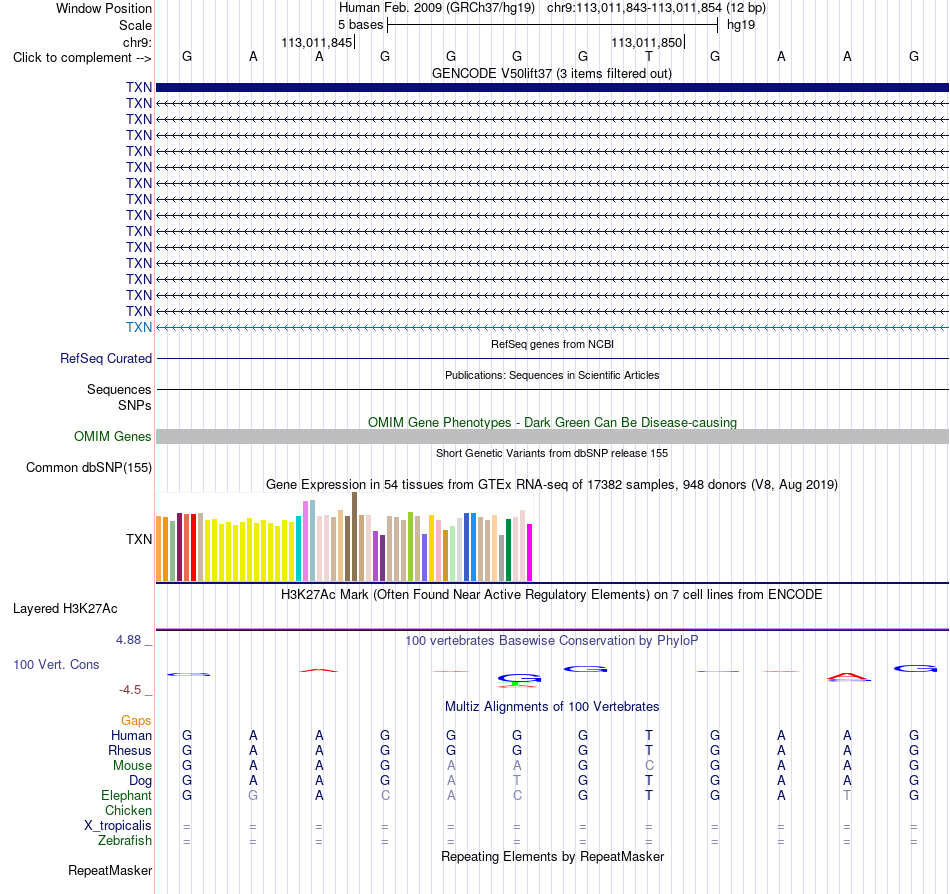Open the RefSeq Curated track label
Screen dimensions: 950x894
point(106,359)
